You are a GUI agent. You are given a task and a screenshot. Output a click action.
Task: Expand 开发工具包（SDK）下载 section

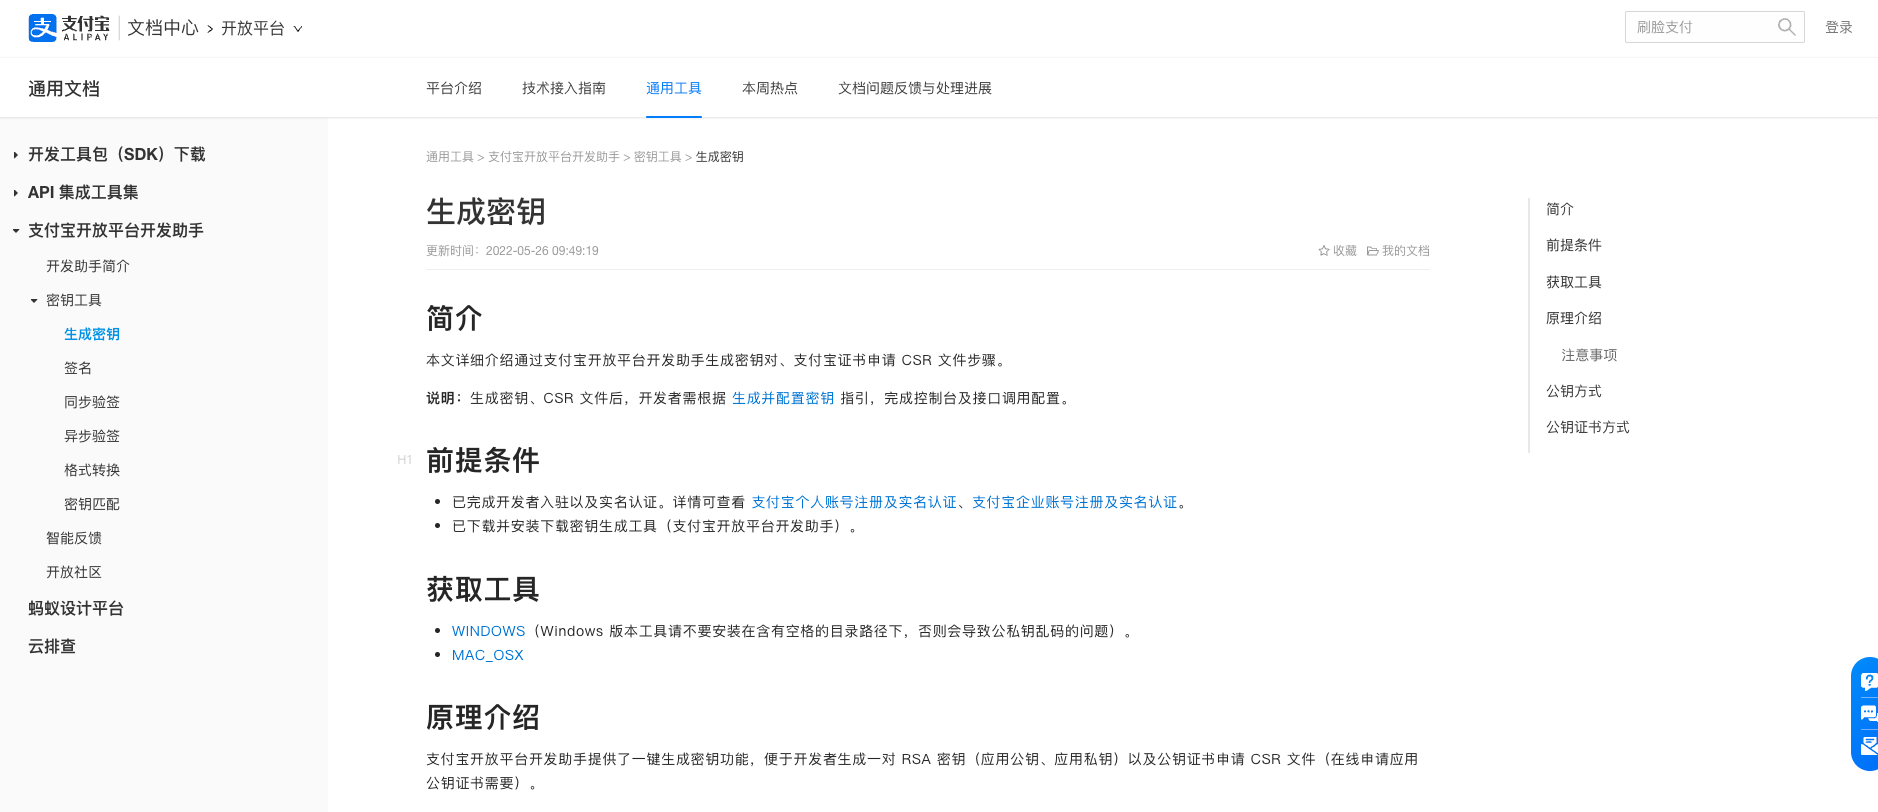coord(16,155)
